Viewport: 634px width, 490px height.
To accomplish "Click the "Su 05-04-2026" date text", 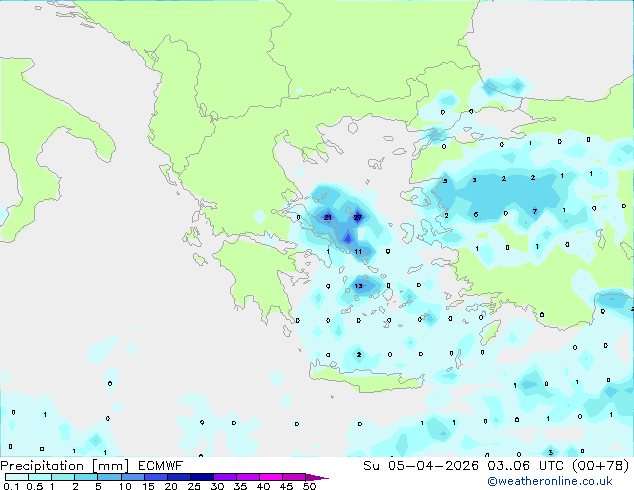I will pos(421,466).
